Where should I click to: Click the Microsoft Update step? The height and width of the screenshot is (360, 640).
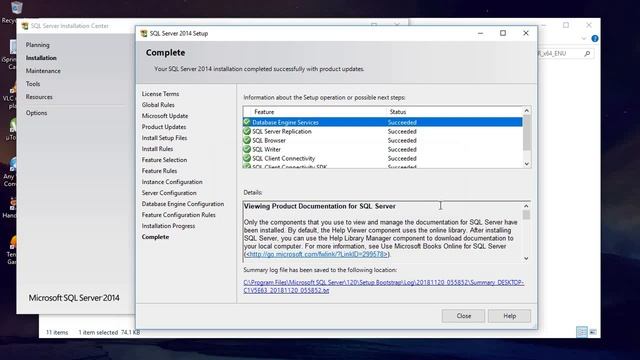(x=165, y=116)
